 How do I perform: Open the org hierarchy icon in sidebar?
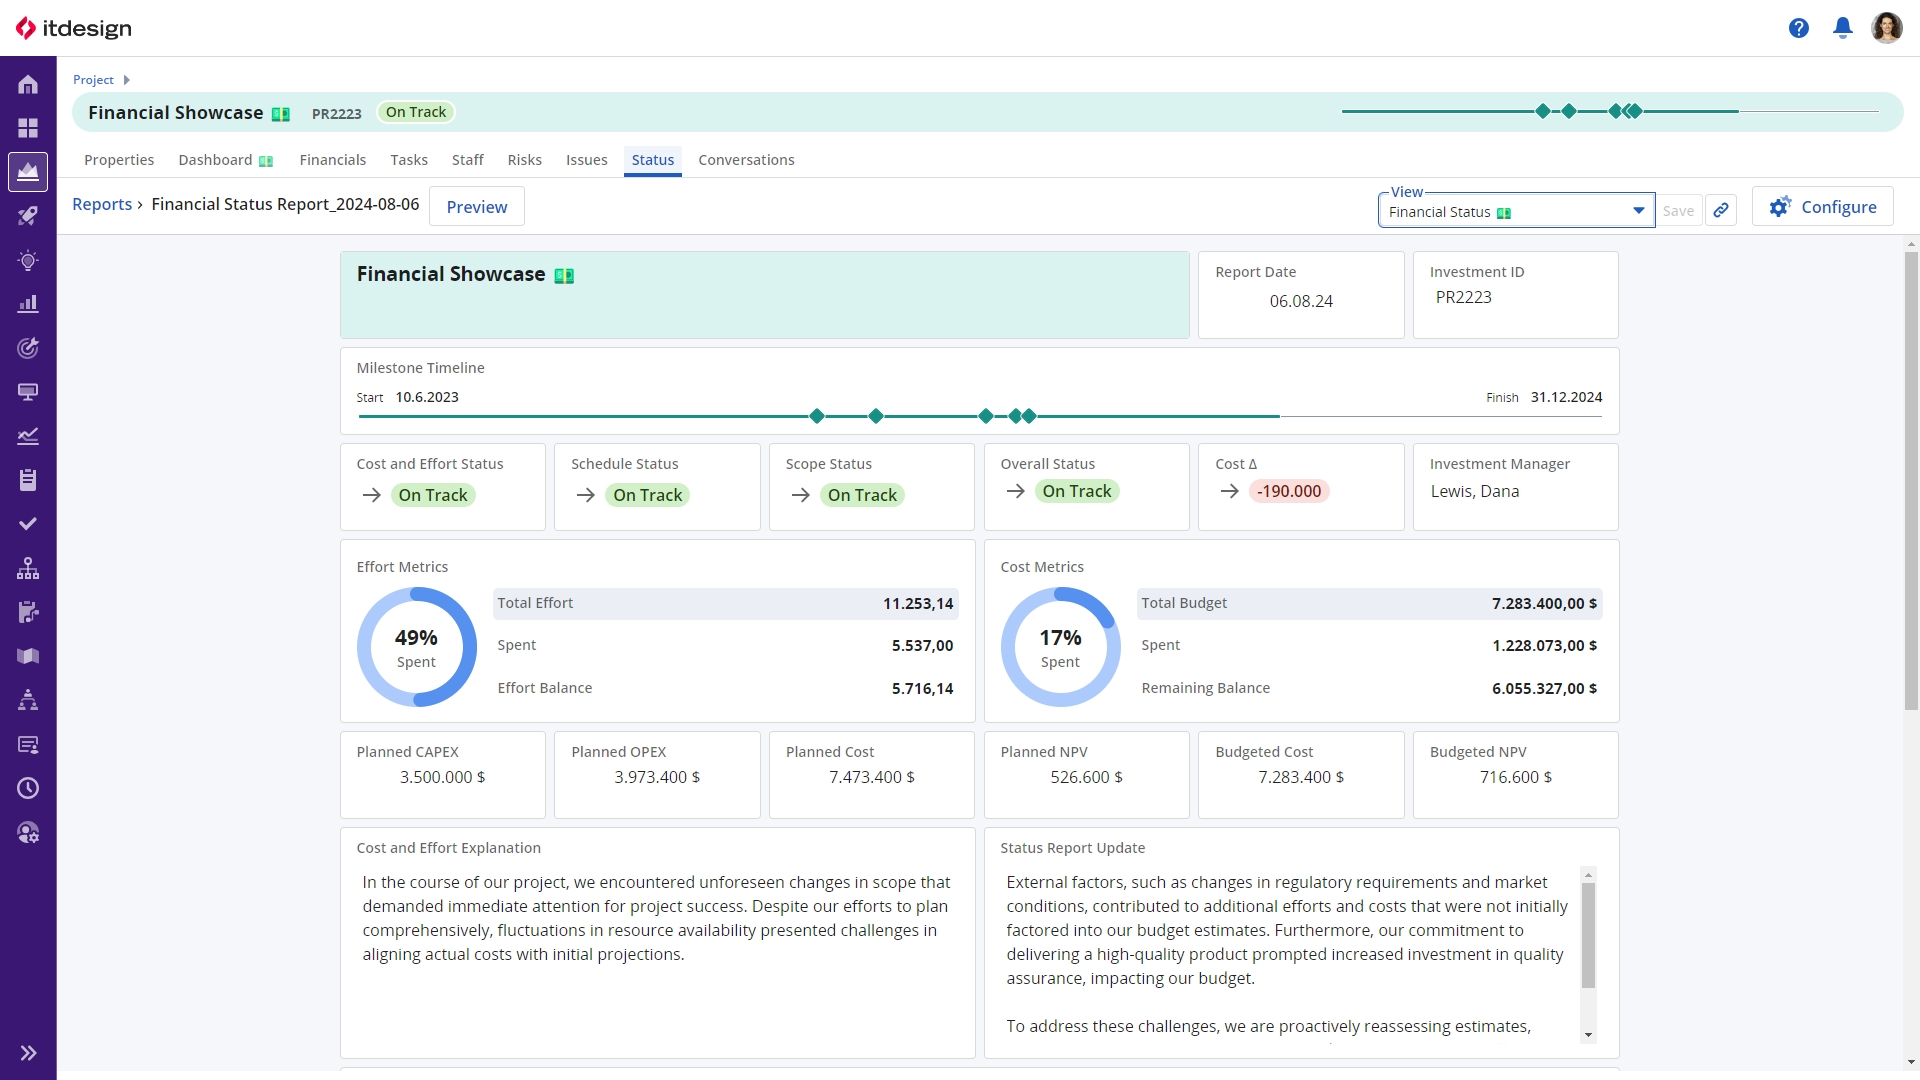pos(28,568)
